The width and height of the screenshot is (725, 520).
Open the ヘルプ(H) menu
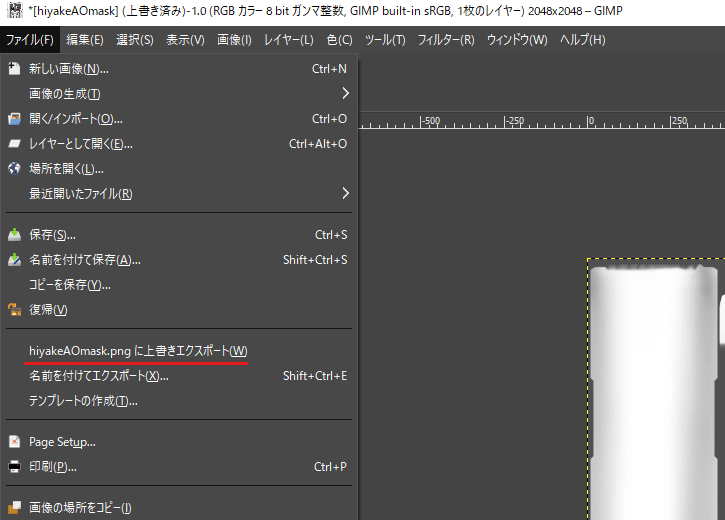583,40
